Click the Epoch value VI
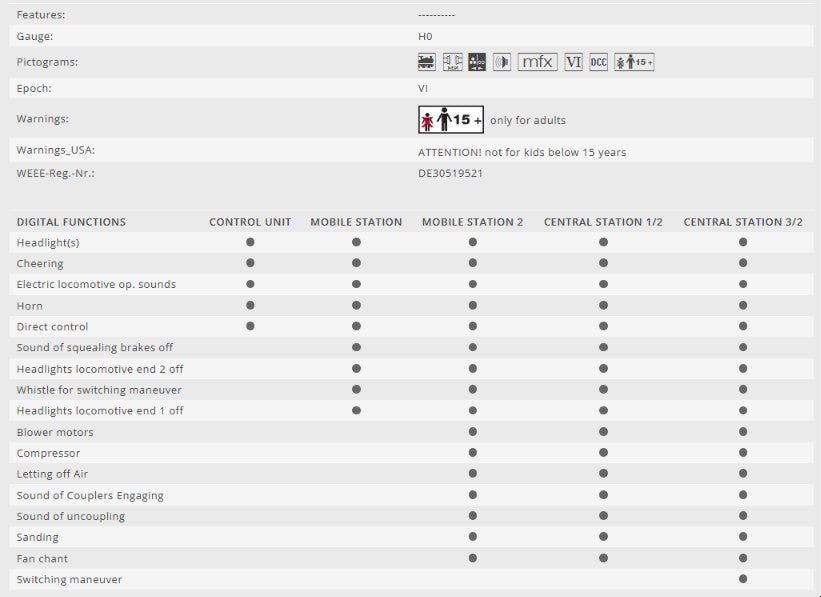Screen dimensions: 821x597 coord(423,89)
